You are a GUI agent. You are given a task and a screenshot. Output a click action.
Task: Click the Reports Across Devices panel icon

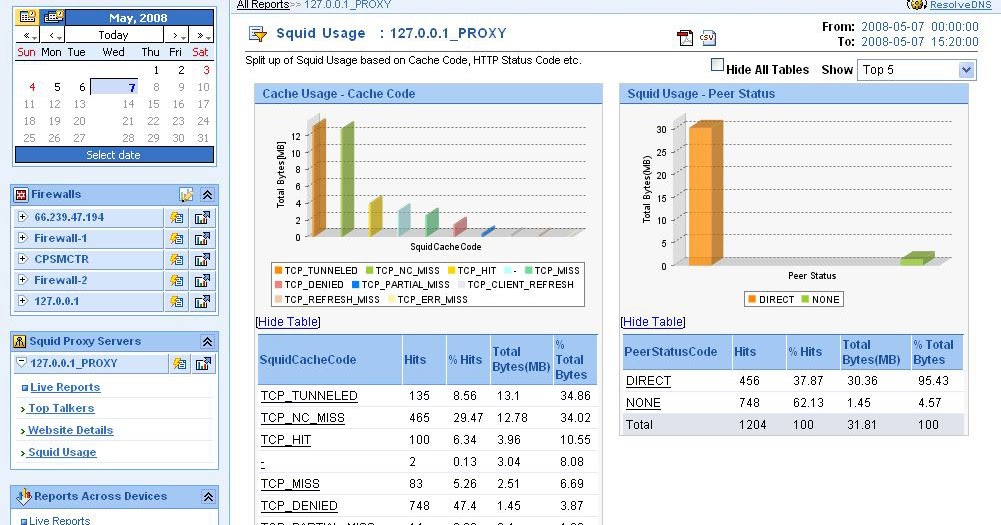pyautogui.click(x=24, y=495)
